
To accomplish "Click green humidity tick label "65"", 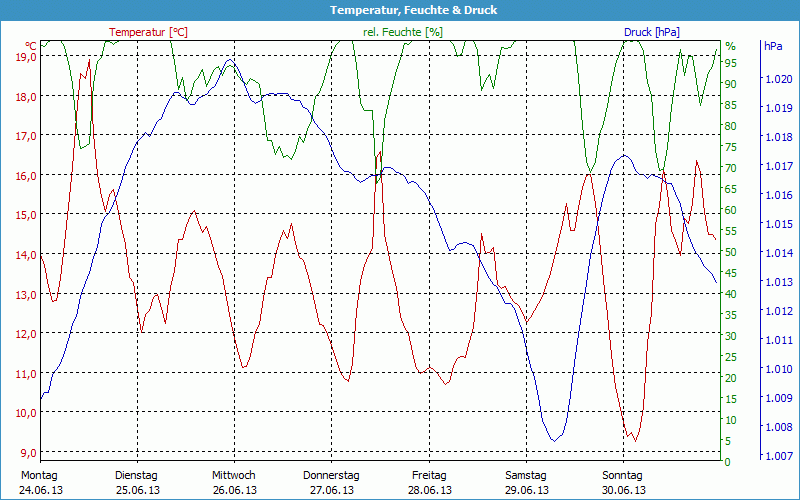I will click(x=731, y=189).
